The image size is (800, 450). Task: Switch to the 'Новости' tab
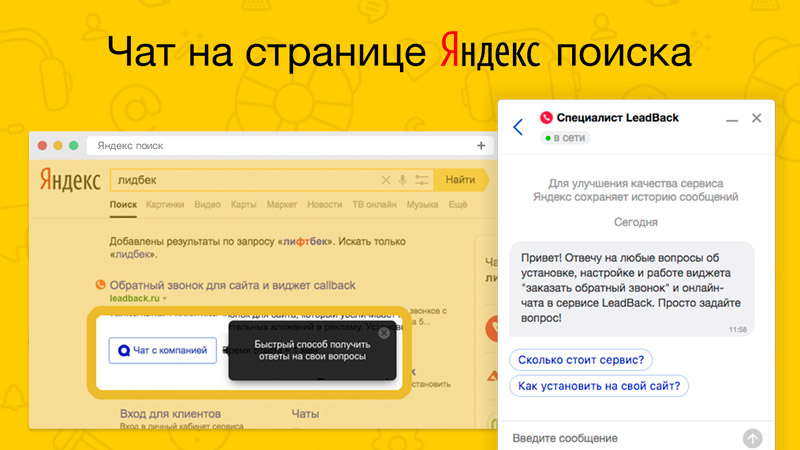click(x=324, y=205)
